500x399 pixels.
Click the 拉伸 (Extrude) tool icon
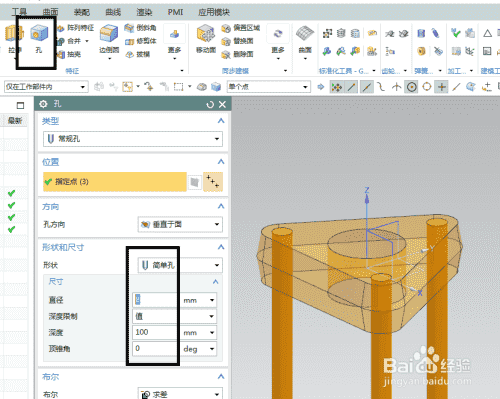coord(14,34)
